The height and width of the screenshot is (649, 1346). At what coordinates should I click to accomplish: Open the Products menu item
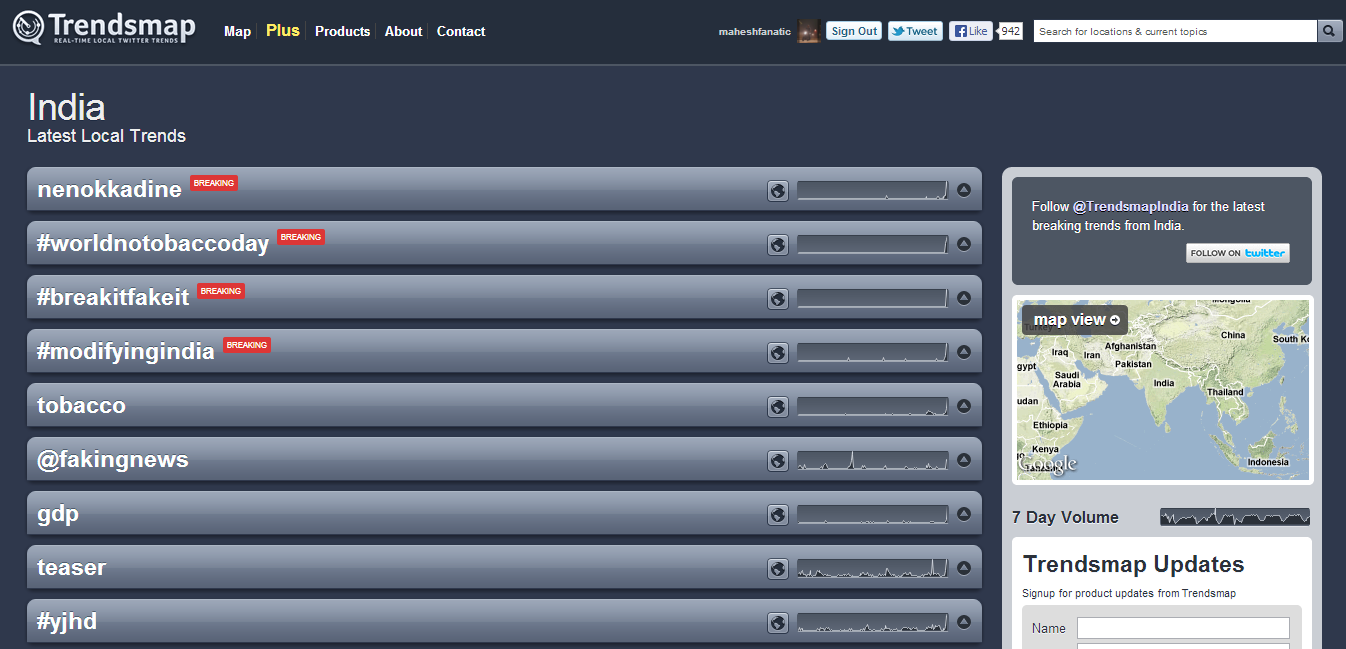[343, 31]
